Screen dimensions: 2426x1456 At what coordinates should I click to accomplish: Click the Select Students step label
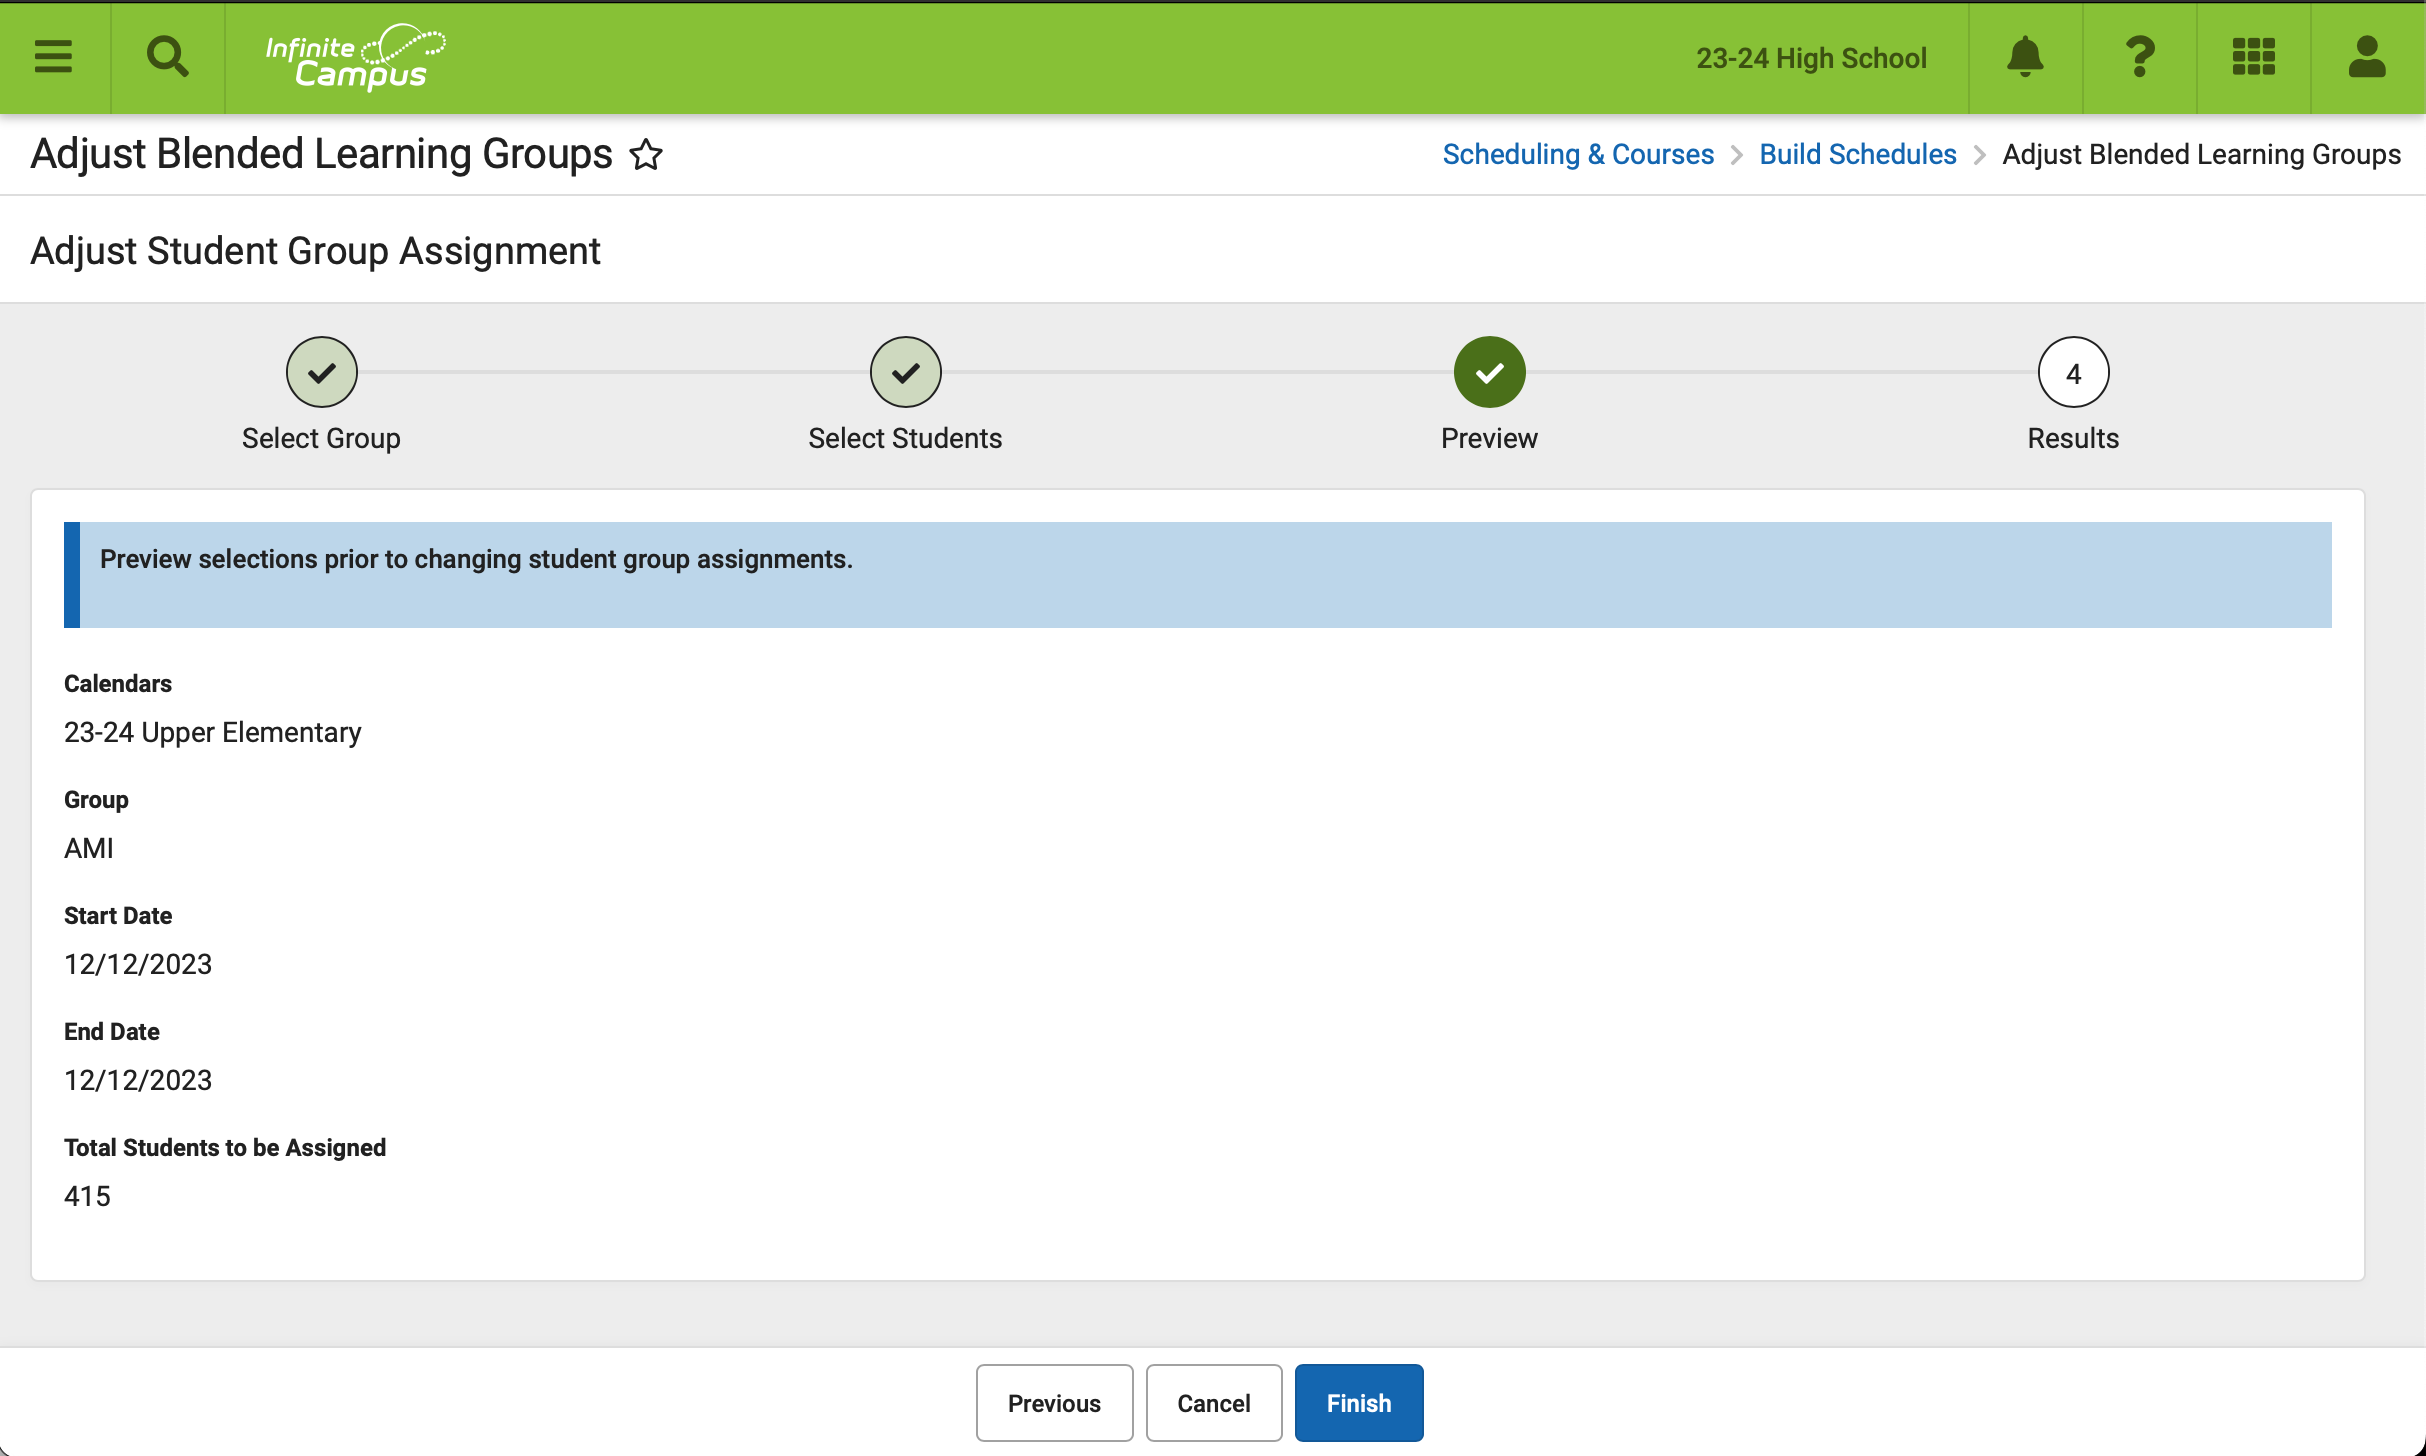(x=905, y=438)
